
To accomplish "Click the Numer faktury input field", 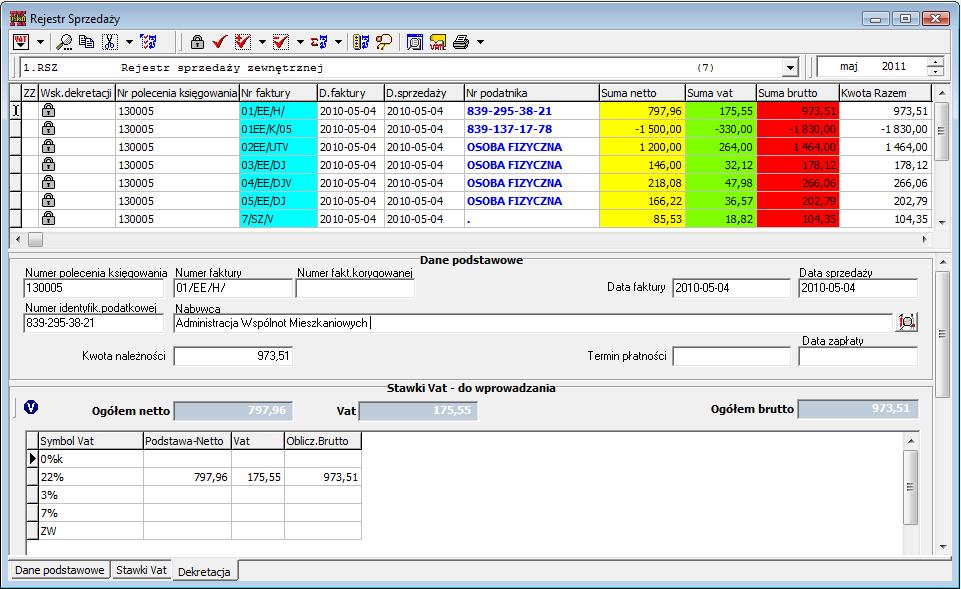I will pyautogui.click(x=233, y=288).
